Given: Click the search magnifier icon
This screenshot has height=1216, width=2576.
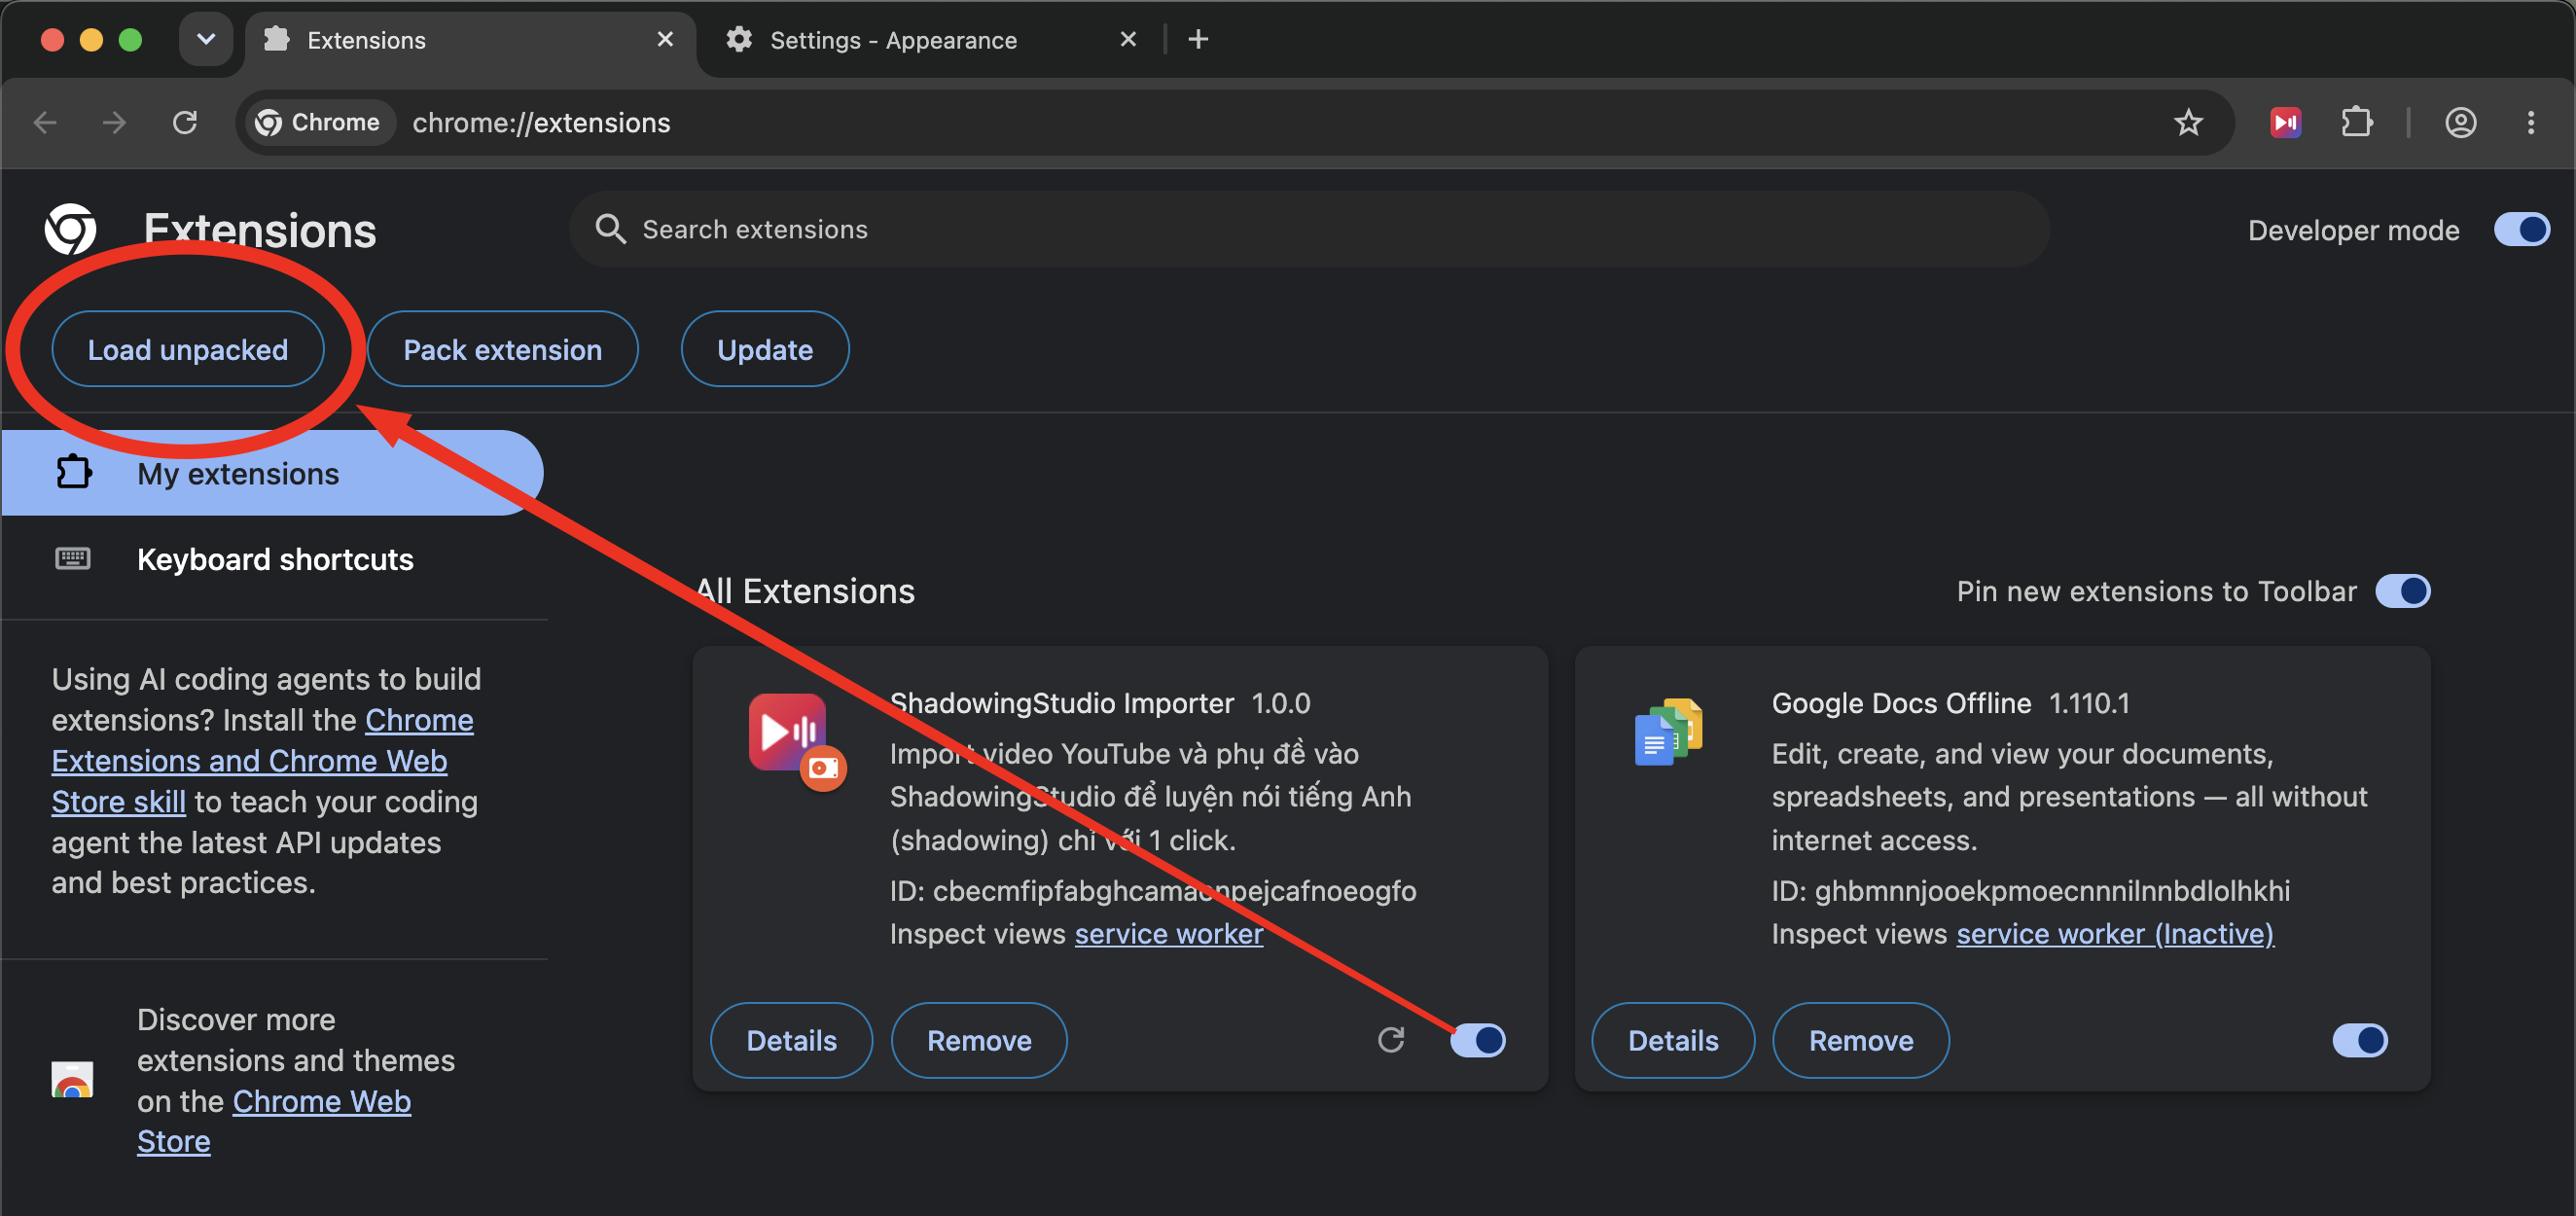Looking at the screenshot, I should click(610, 229).
